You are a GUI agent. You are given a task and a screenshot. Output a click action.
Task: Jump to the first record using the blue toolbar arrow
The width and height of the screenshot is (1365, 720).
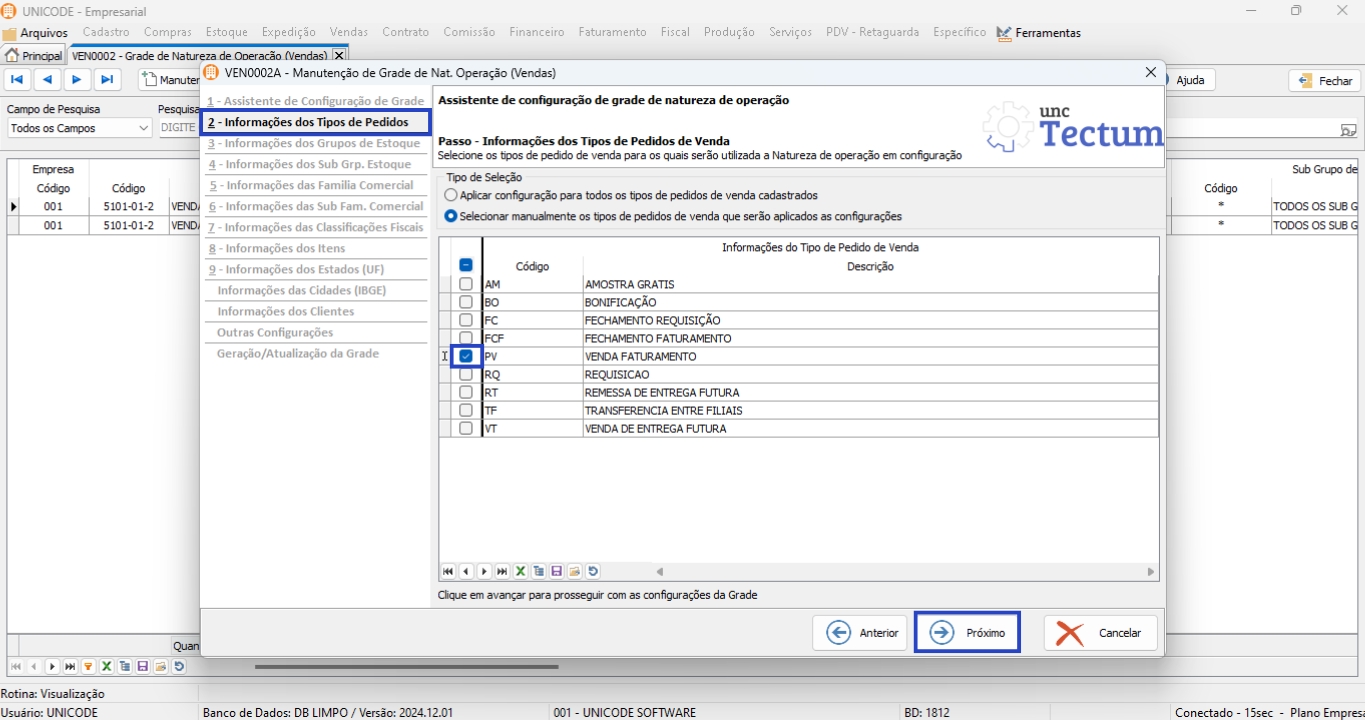tap(17, 80)
